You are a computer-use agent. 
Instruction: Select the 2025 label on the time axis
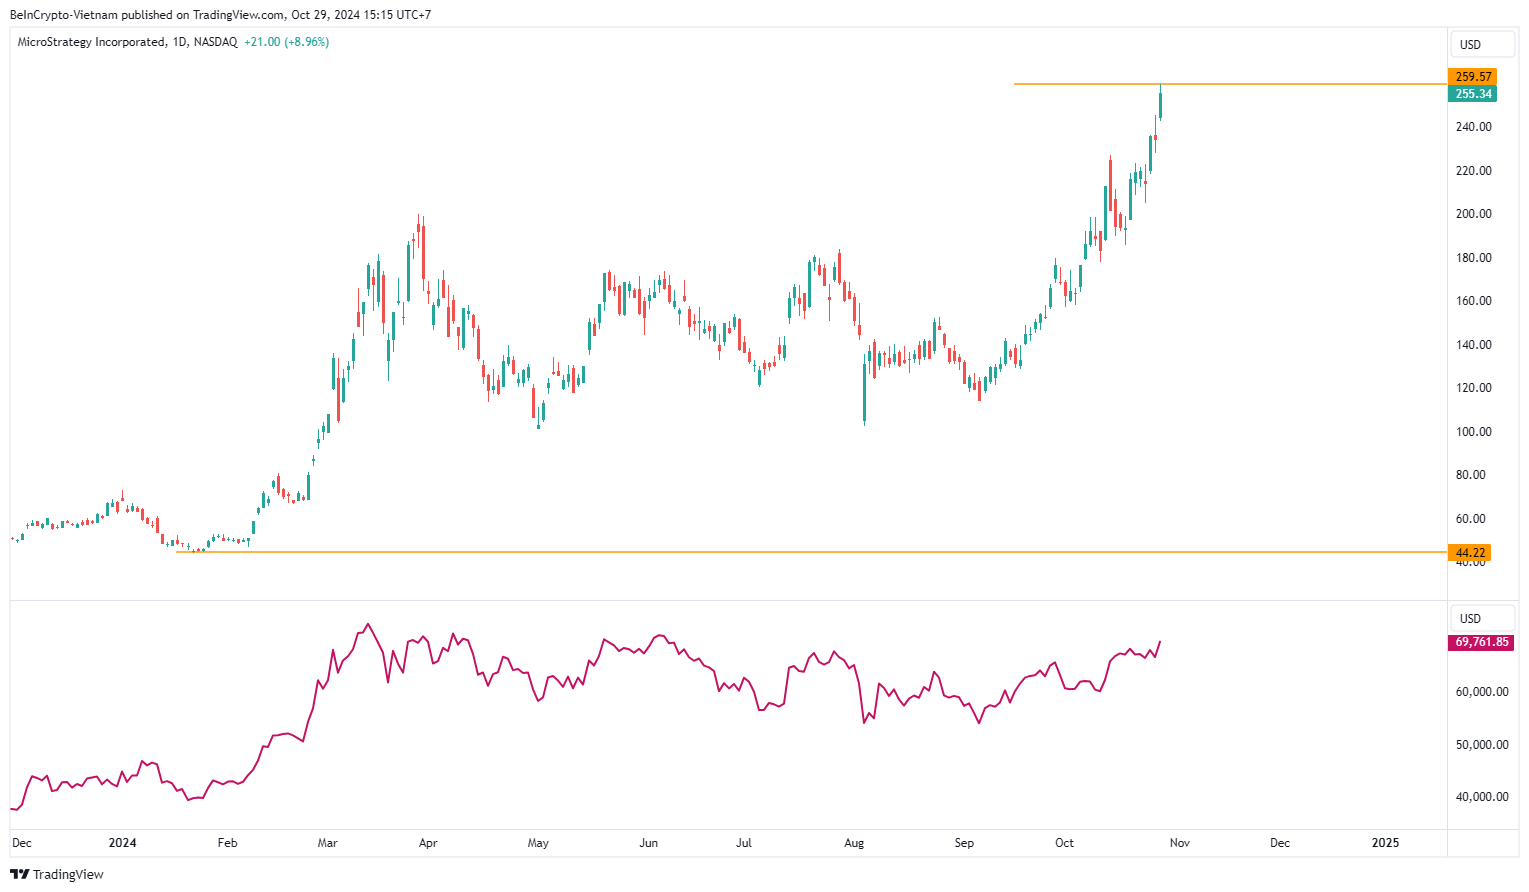(1385, 843)
